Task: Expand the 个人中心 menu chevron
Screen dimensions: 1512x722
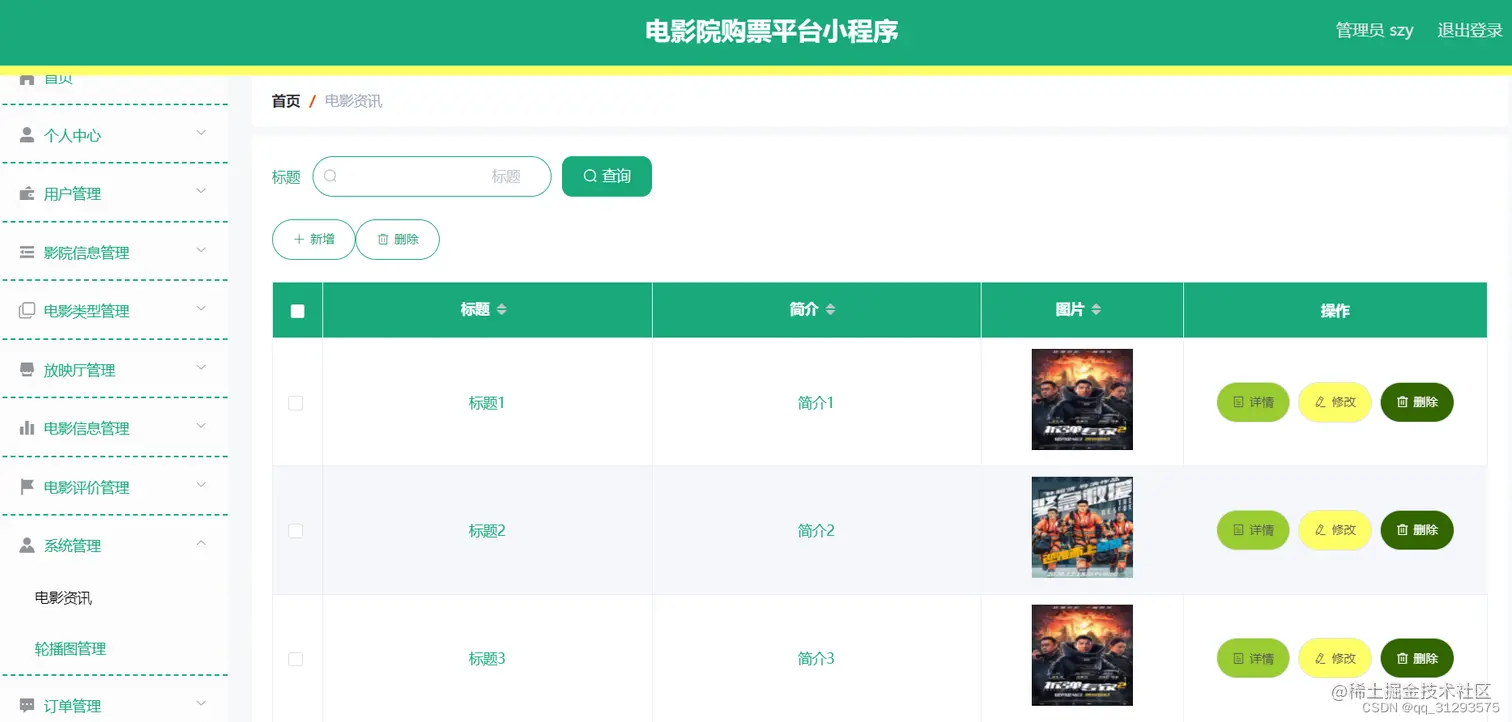Action: click(201, 133)
